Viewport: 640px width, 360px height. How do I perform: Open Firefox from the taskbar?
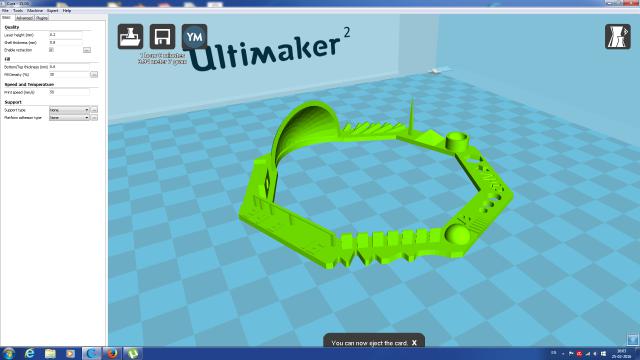(112, 353)
